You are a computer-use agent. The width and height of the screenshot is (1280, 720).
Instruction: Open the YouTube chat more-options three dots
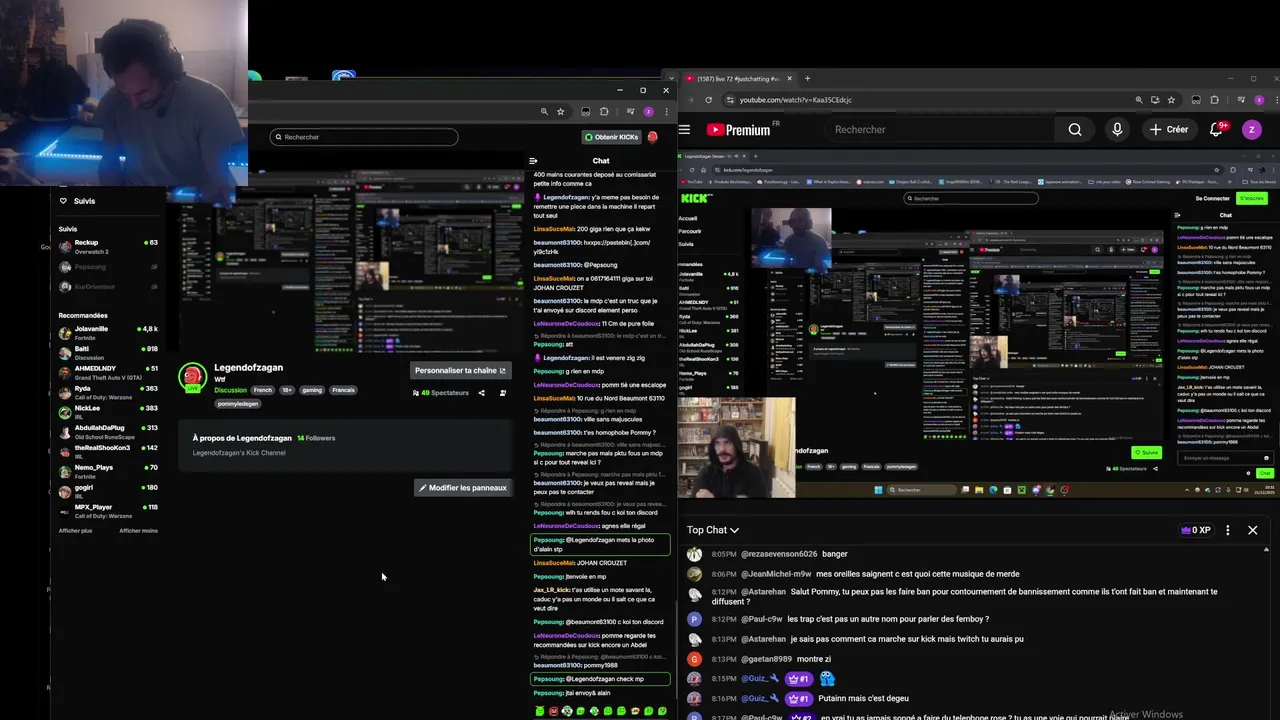[x=1228, y=530]
